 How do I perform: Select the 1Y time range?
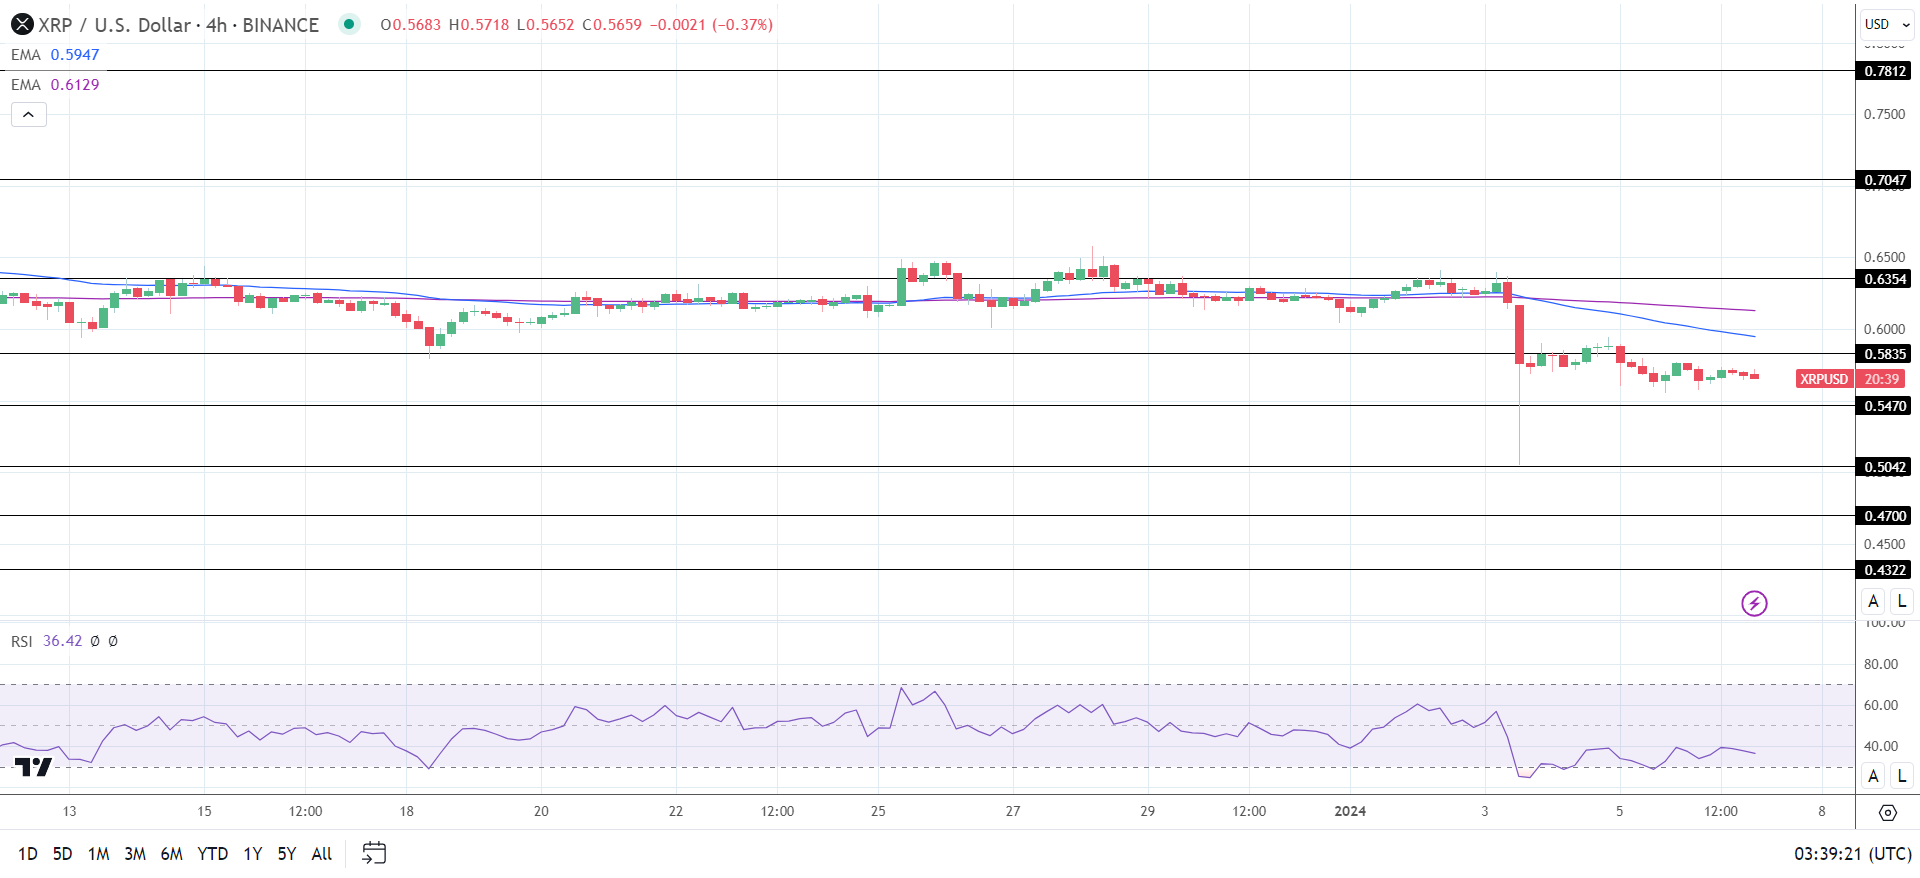pyautogui.click(x=253, y=853)
